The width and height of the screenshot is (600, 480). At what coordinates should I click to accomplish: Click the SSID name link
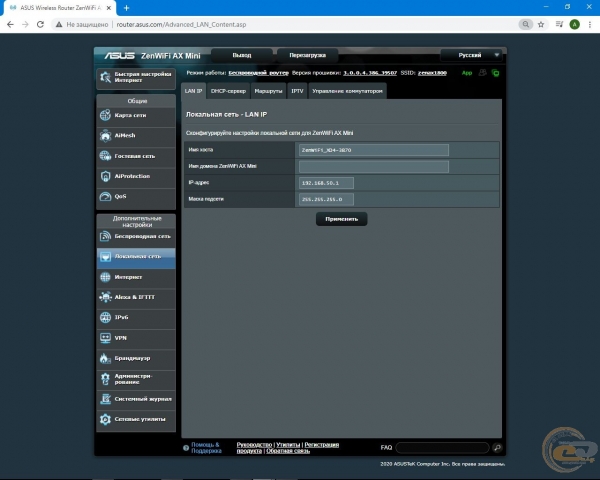432,73
